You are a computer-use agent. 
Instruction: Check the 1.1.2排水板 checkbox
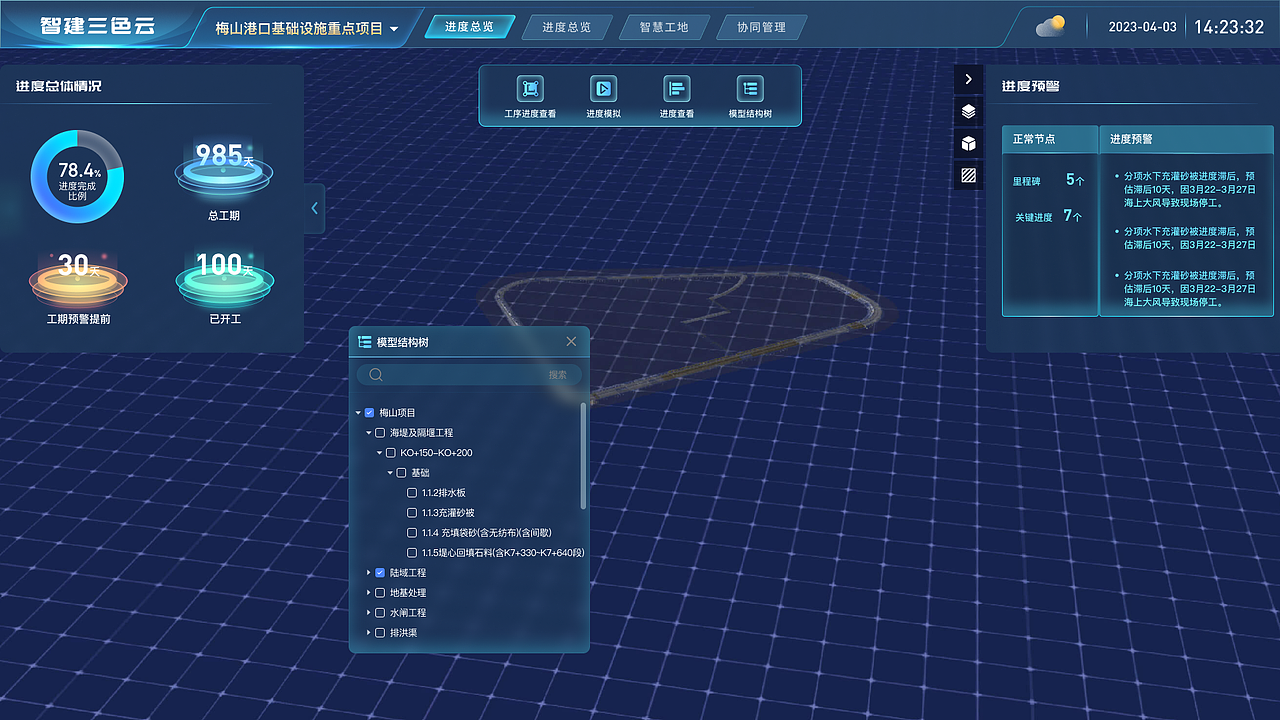pyautogui.click(x=412, y=493)
